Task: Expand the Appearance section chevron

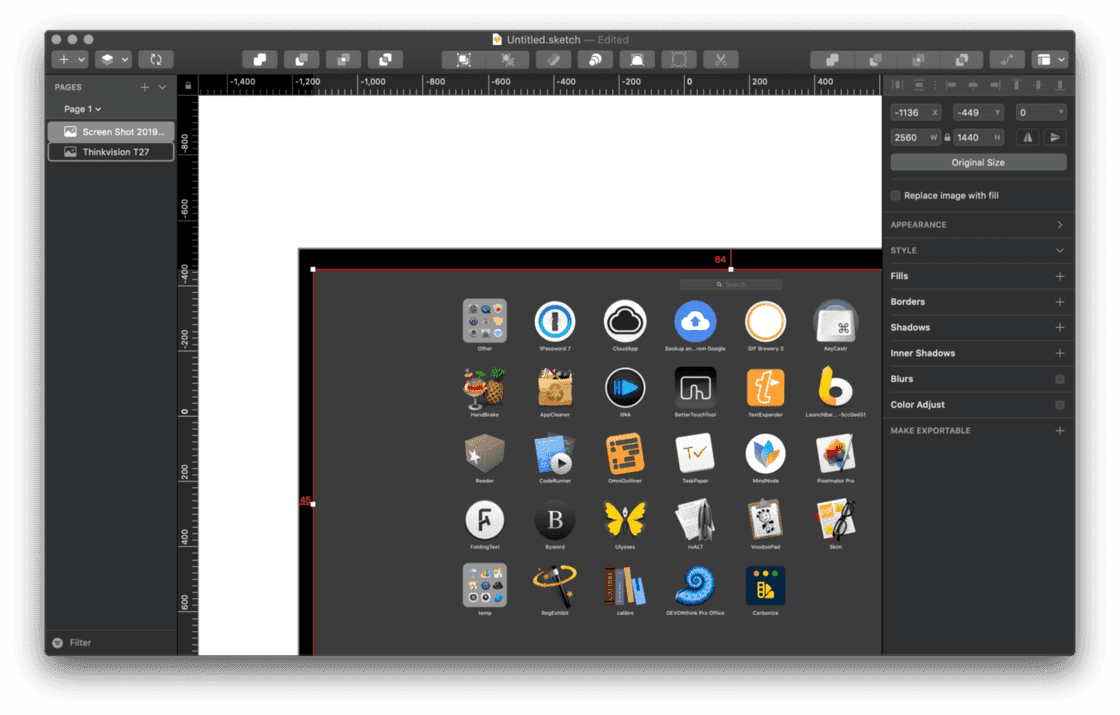Action: point(1060,224)
